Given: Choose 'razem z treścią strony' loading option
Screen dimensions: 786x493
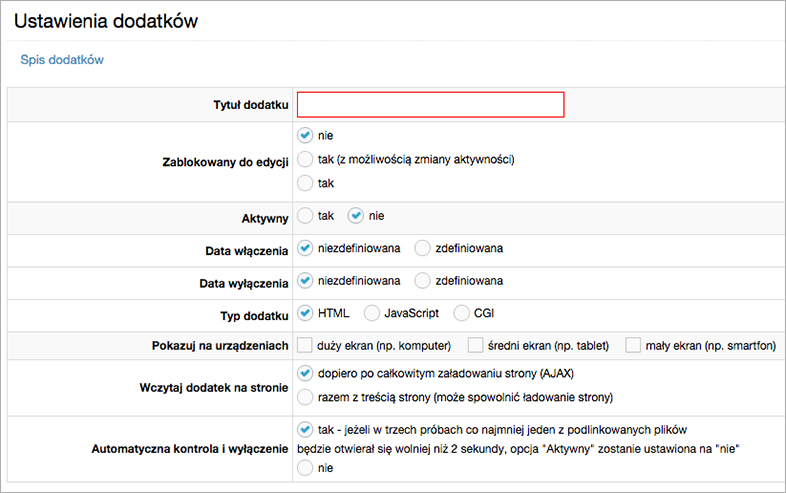Looking at the screenshot, I should (x=306, y=397).
